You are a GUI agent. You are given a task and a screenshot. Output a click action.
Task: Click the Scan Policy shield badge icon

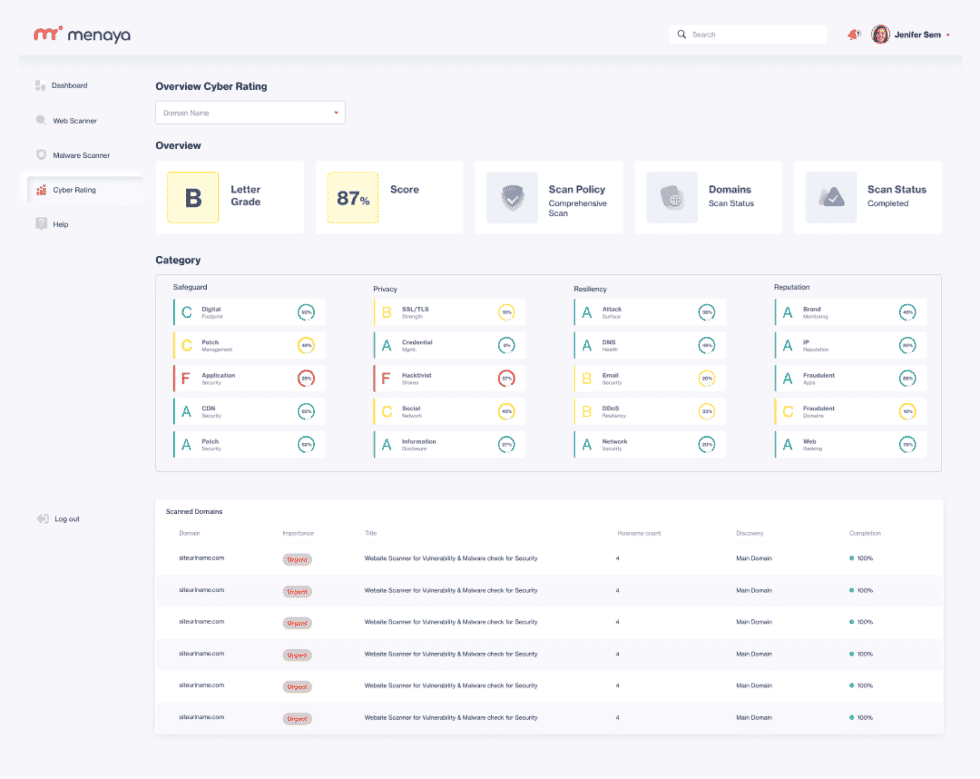[510, 197]
